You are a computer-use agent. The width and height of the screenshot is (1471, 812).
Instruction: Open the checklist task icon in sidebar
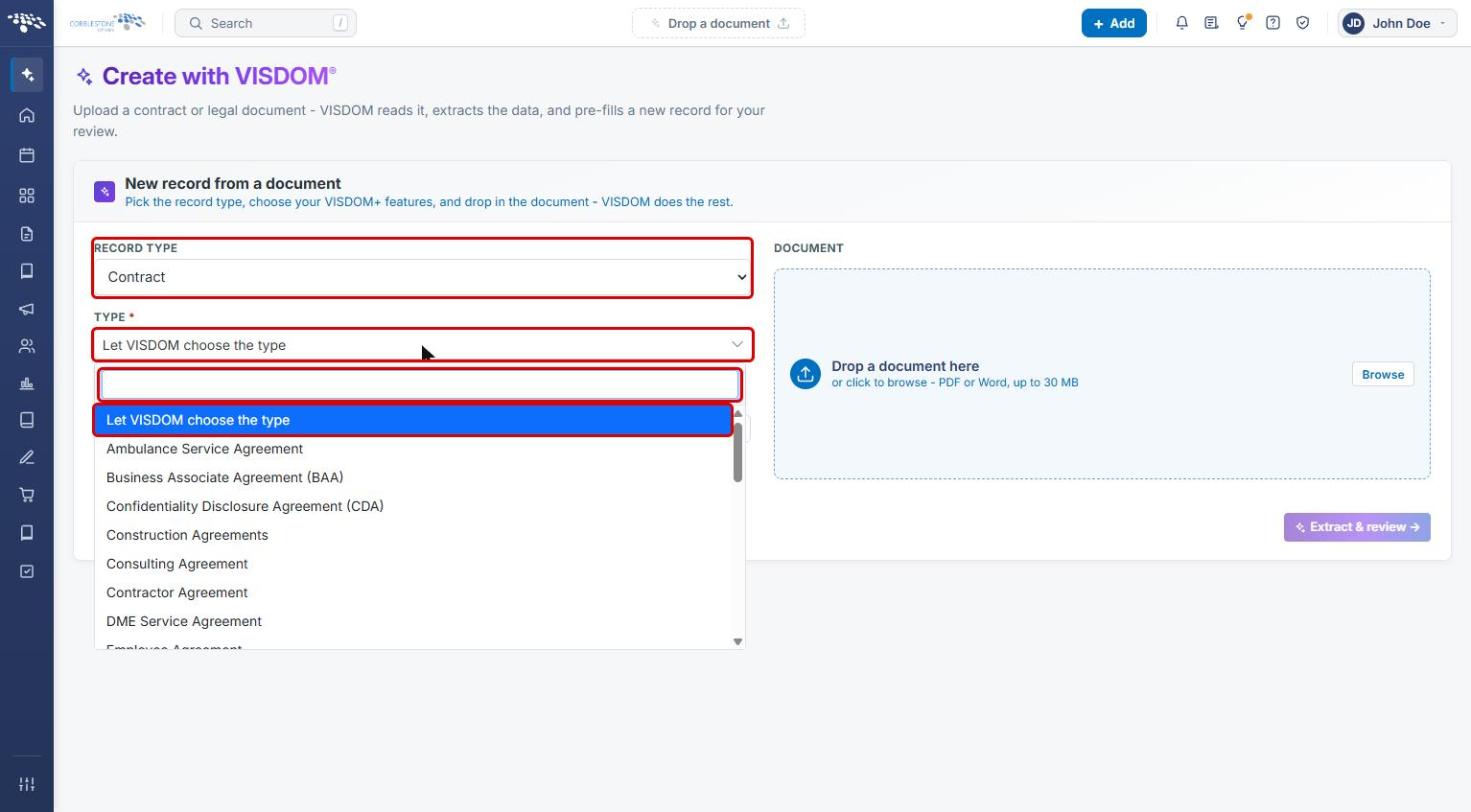[x=27, y=571]
